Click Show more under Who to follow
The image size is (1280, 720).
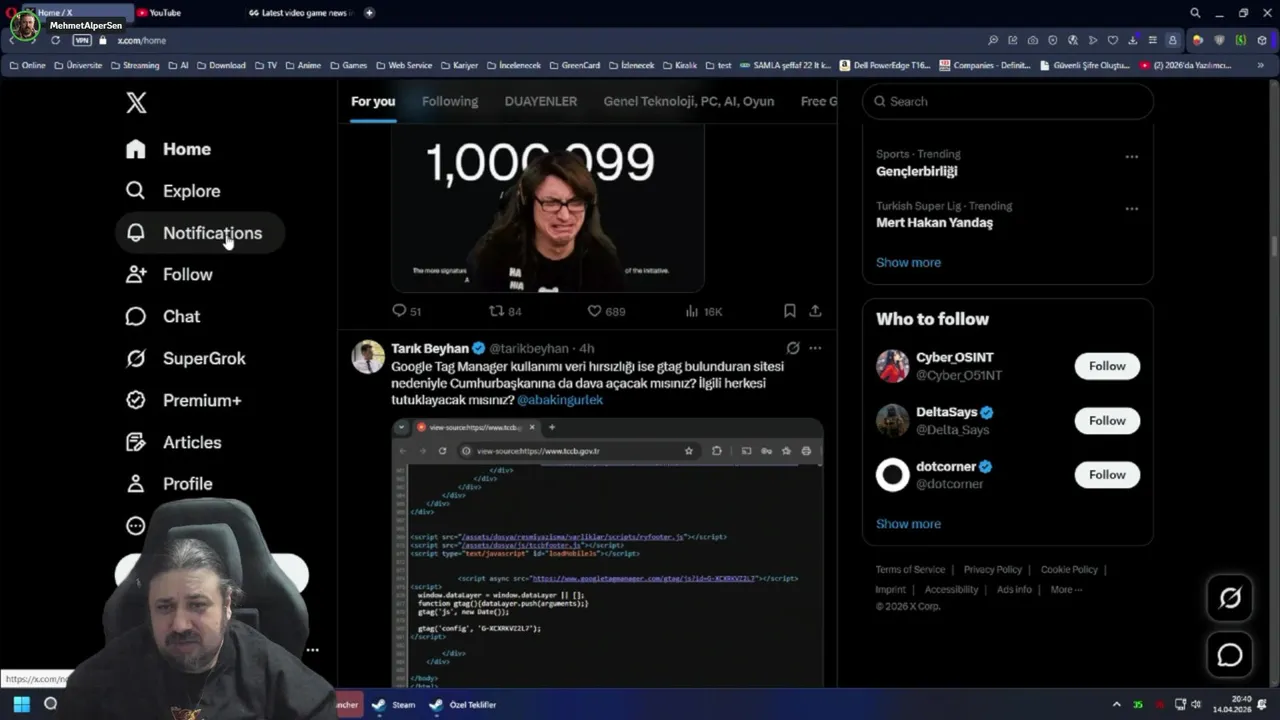908,524
